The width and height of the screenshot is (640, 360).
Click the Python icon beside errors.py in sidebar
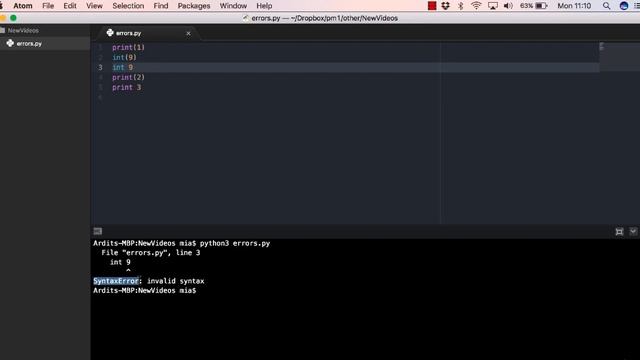10,43
